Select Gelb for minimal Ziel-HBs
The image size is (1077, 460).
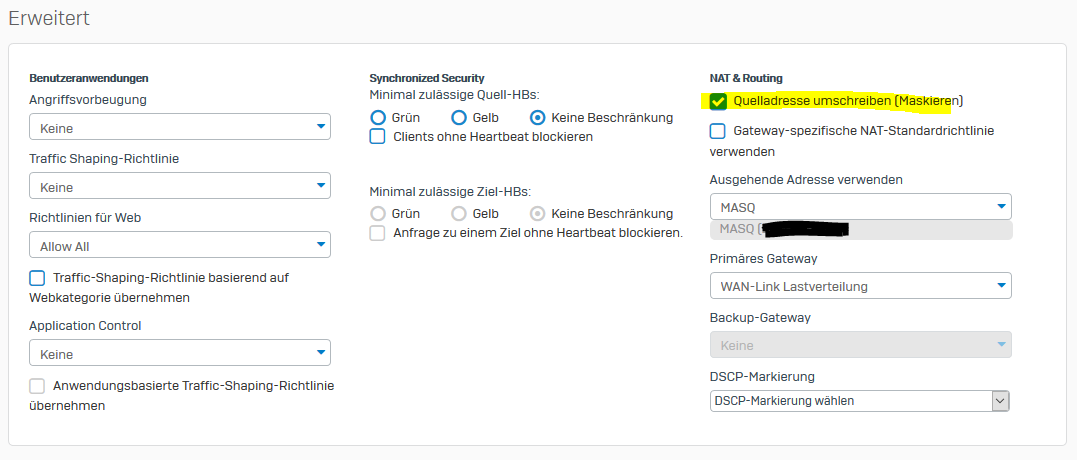(459, 213)
